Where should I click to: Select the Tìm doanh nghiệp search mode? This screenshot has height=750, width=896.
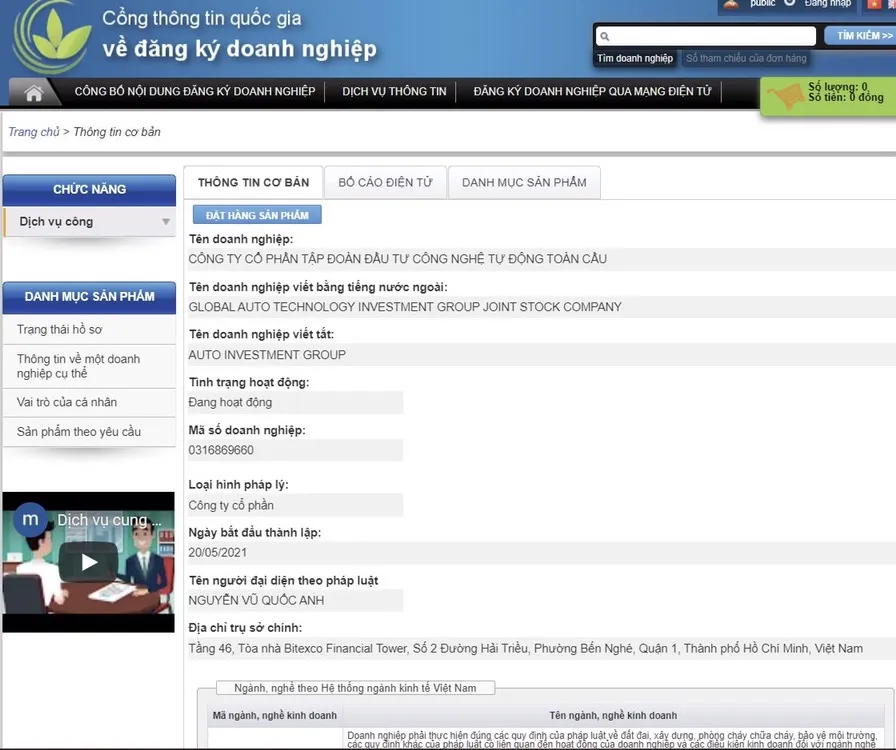click(x=635, y=59)
